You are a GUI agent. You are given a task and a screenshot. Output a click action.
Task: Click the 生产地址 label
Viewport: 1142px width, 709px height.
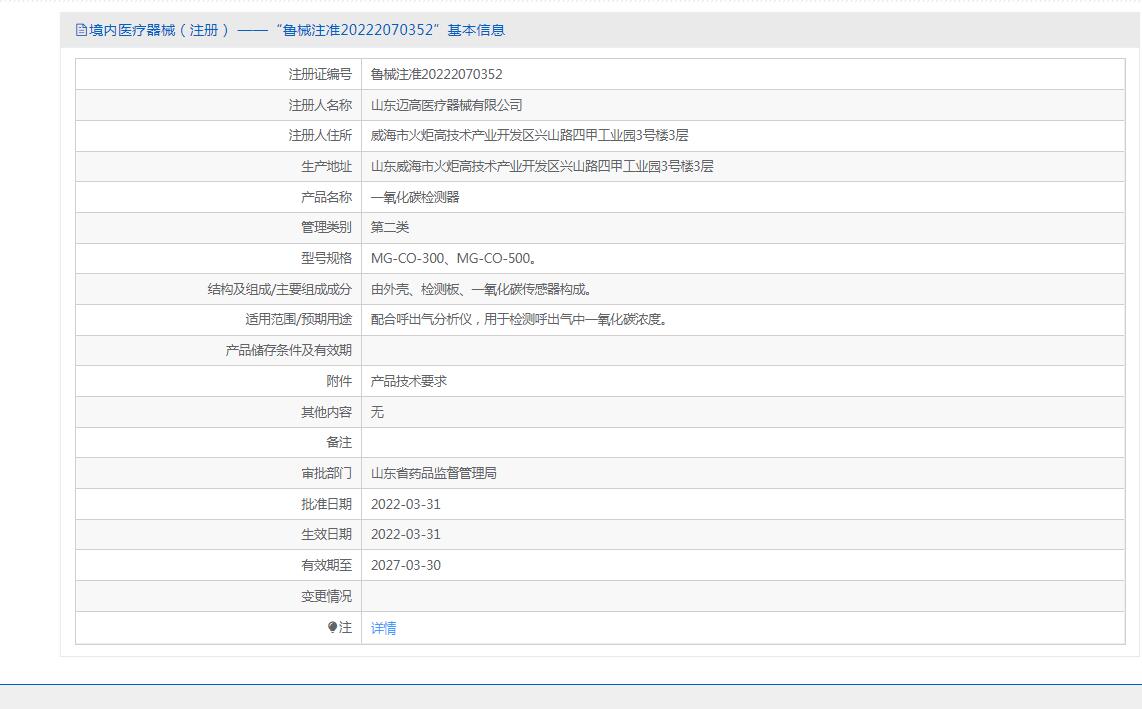point(326,166)
